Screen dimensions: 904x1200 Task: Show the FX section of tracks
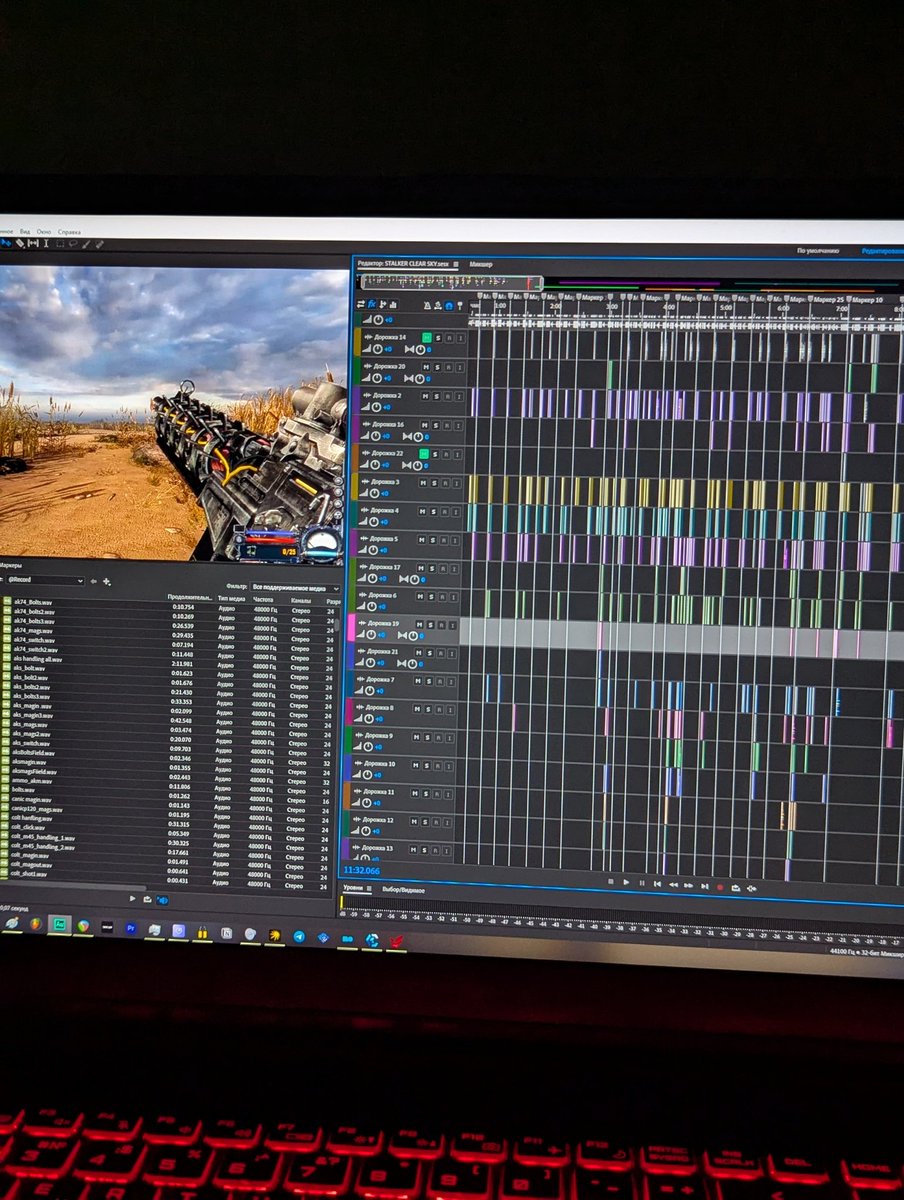pyautogui.click(x=372, y=304)
